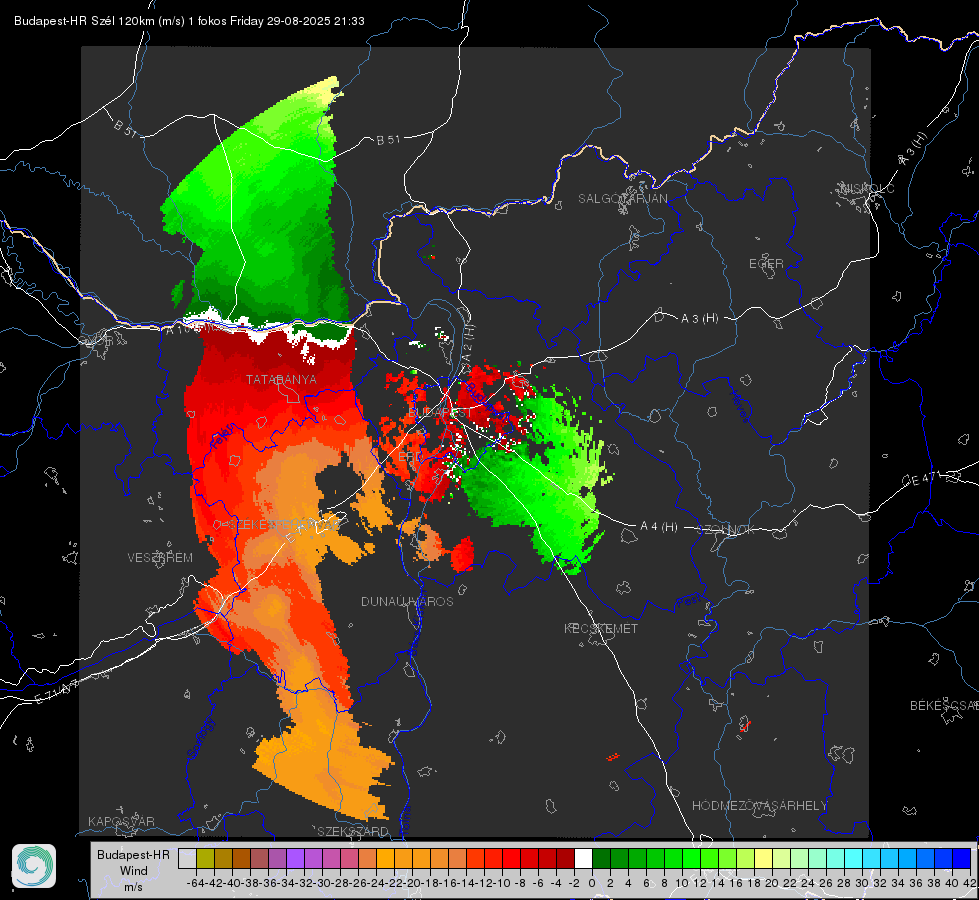Screen dimensions: 979x900
Task: Click the B 51 label east of green echo
Action: 388,140
